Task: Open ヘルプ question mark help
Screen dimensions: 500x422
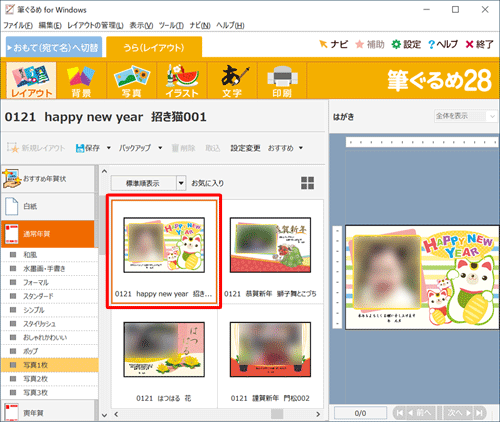Action: [443, 44]
